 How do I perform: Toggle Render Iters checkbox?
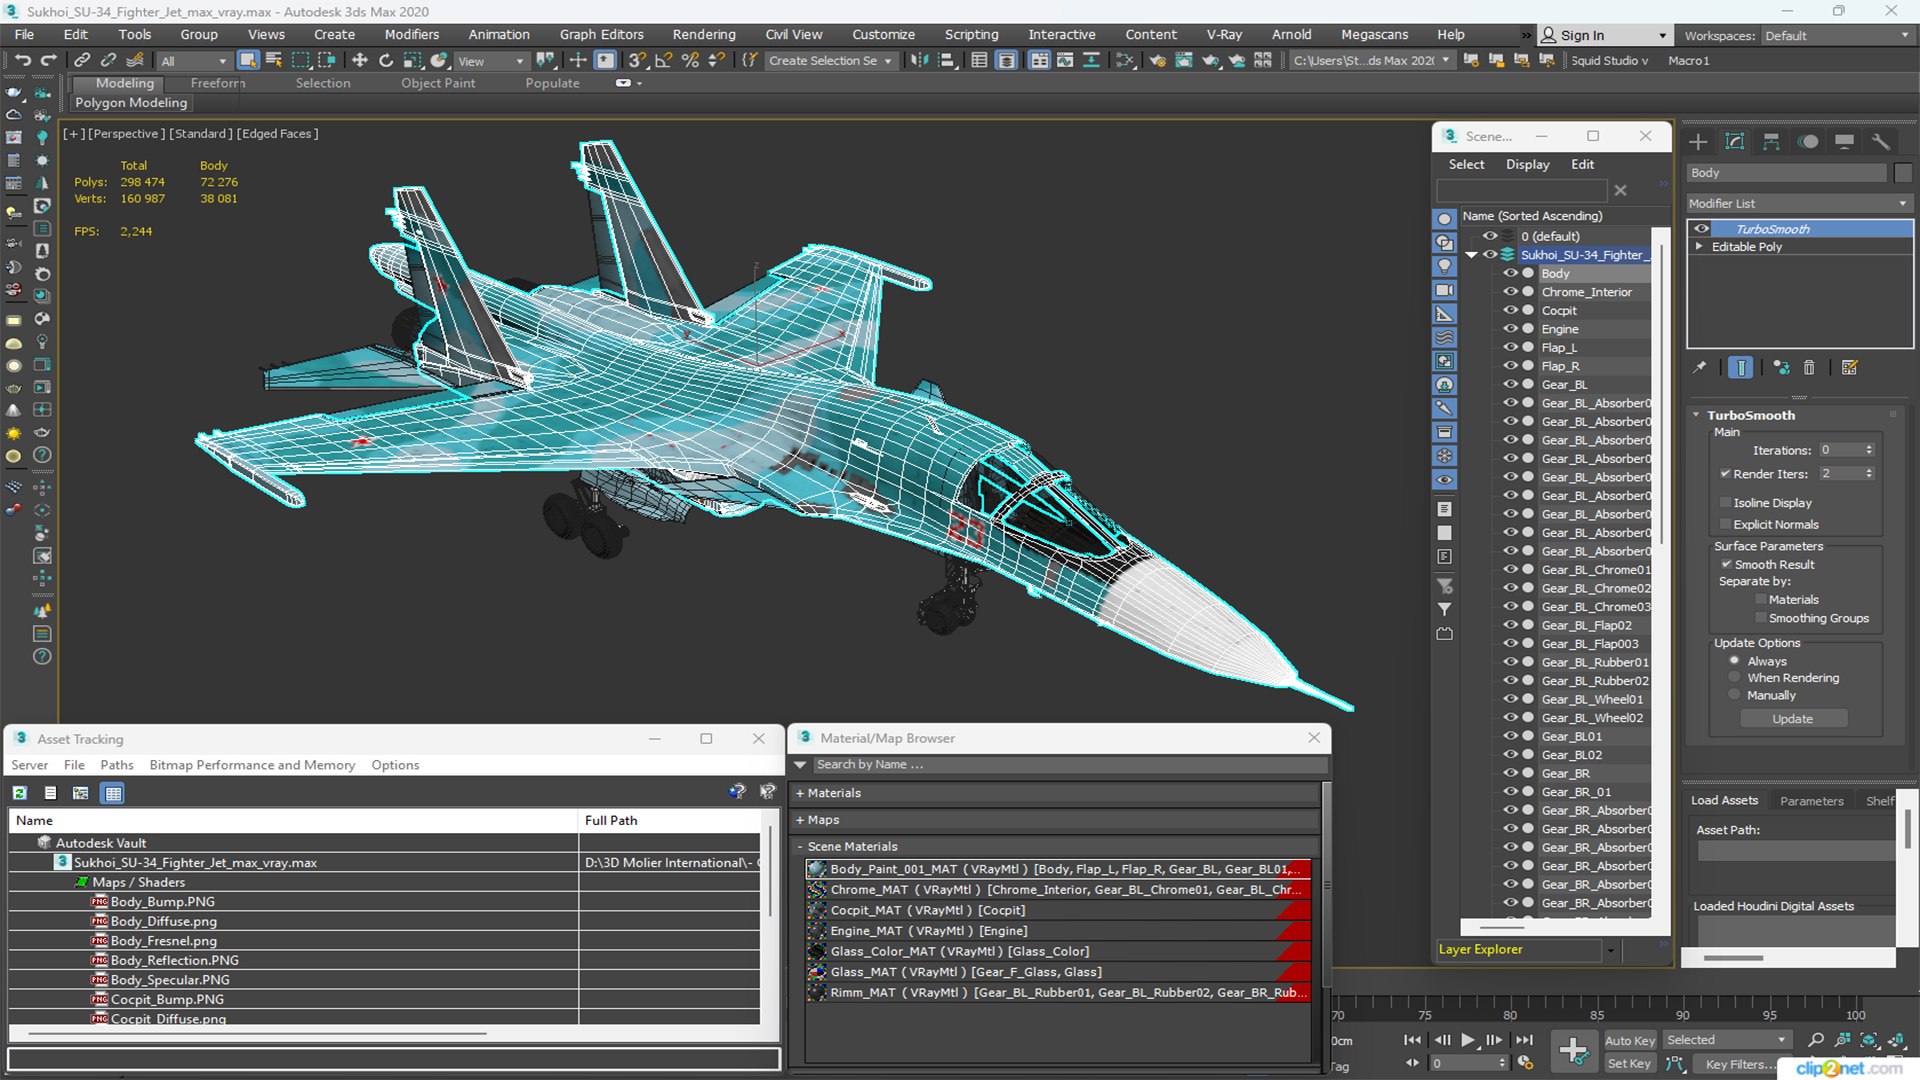tap(1725, 474)
